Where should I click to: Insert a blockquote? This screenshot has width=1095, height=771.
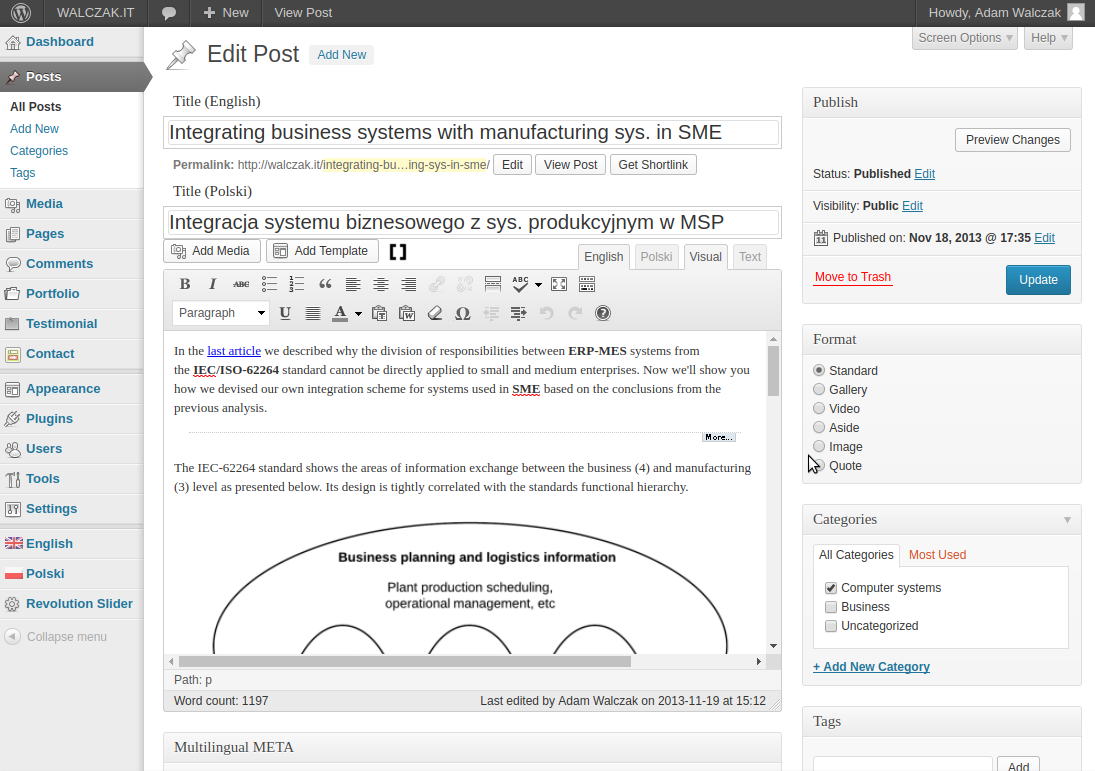coord(325,284)
